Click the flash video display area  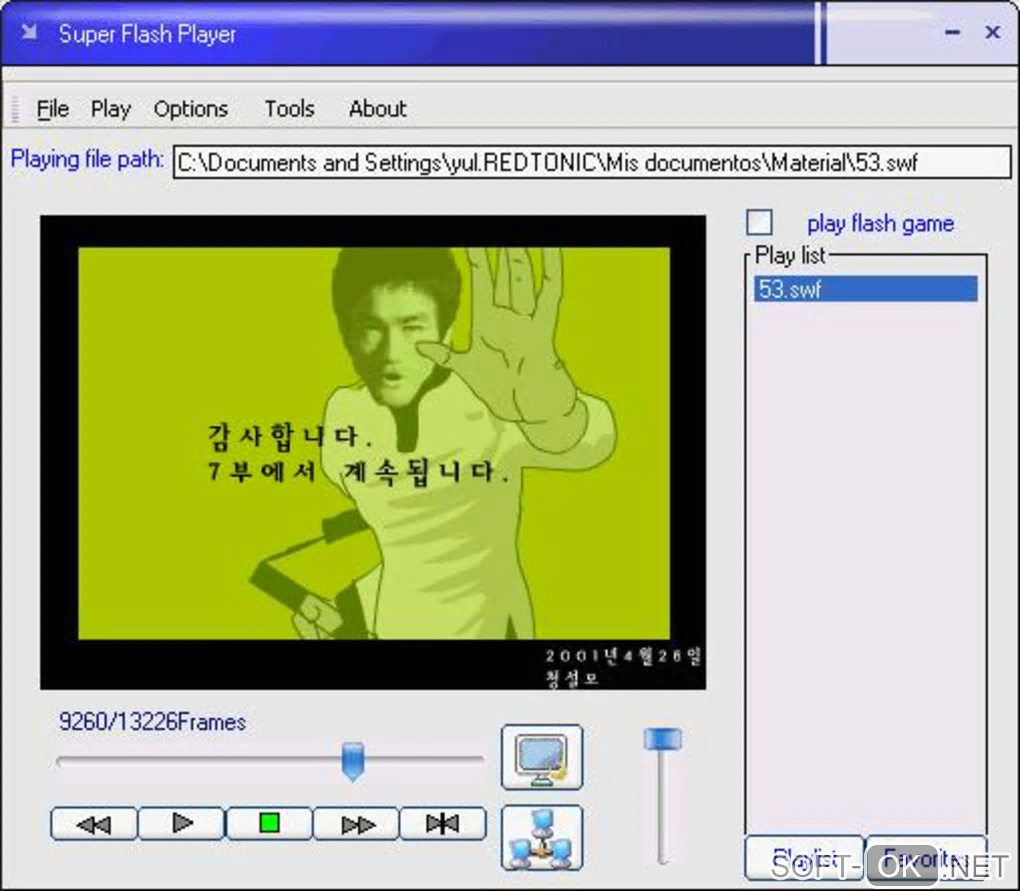pyautogui.click(x=373, y=452)
